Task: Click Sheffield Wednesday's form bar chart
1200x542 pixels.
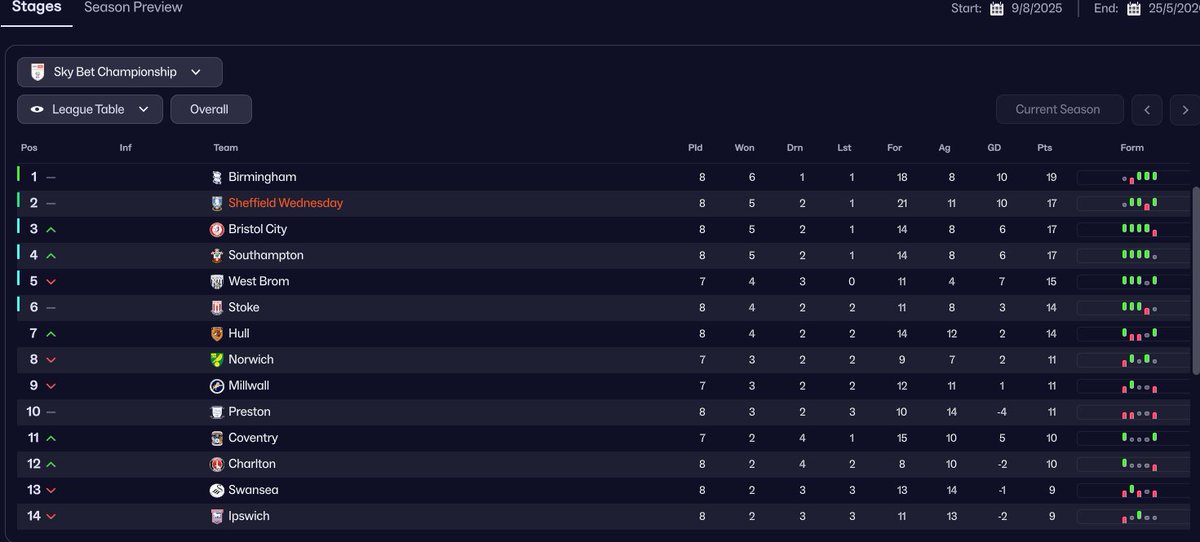Action: [x=1140, y=203]
